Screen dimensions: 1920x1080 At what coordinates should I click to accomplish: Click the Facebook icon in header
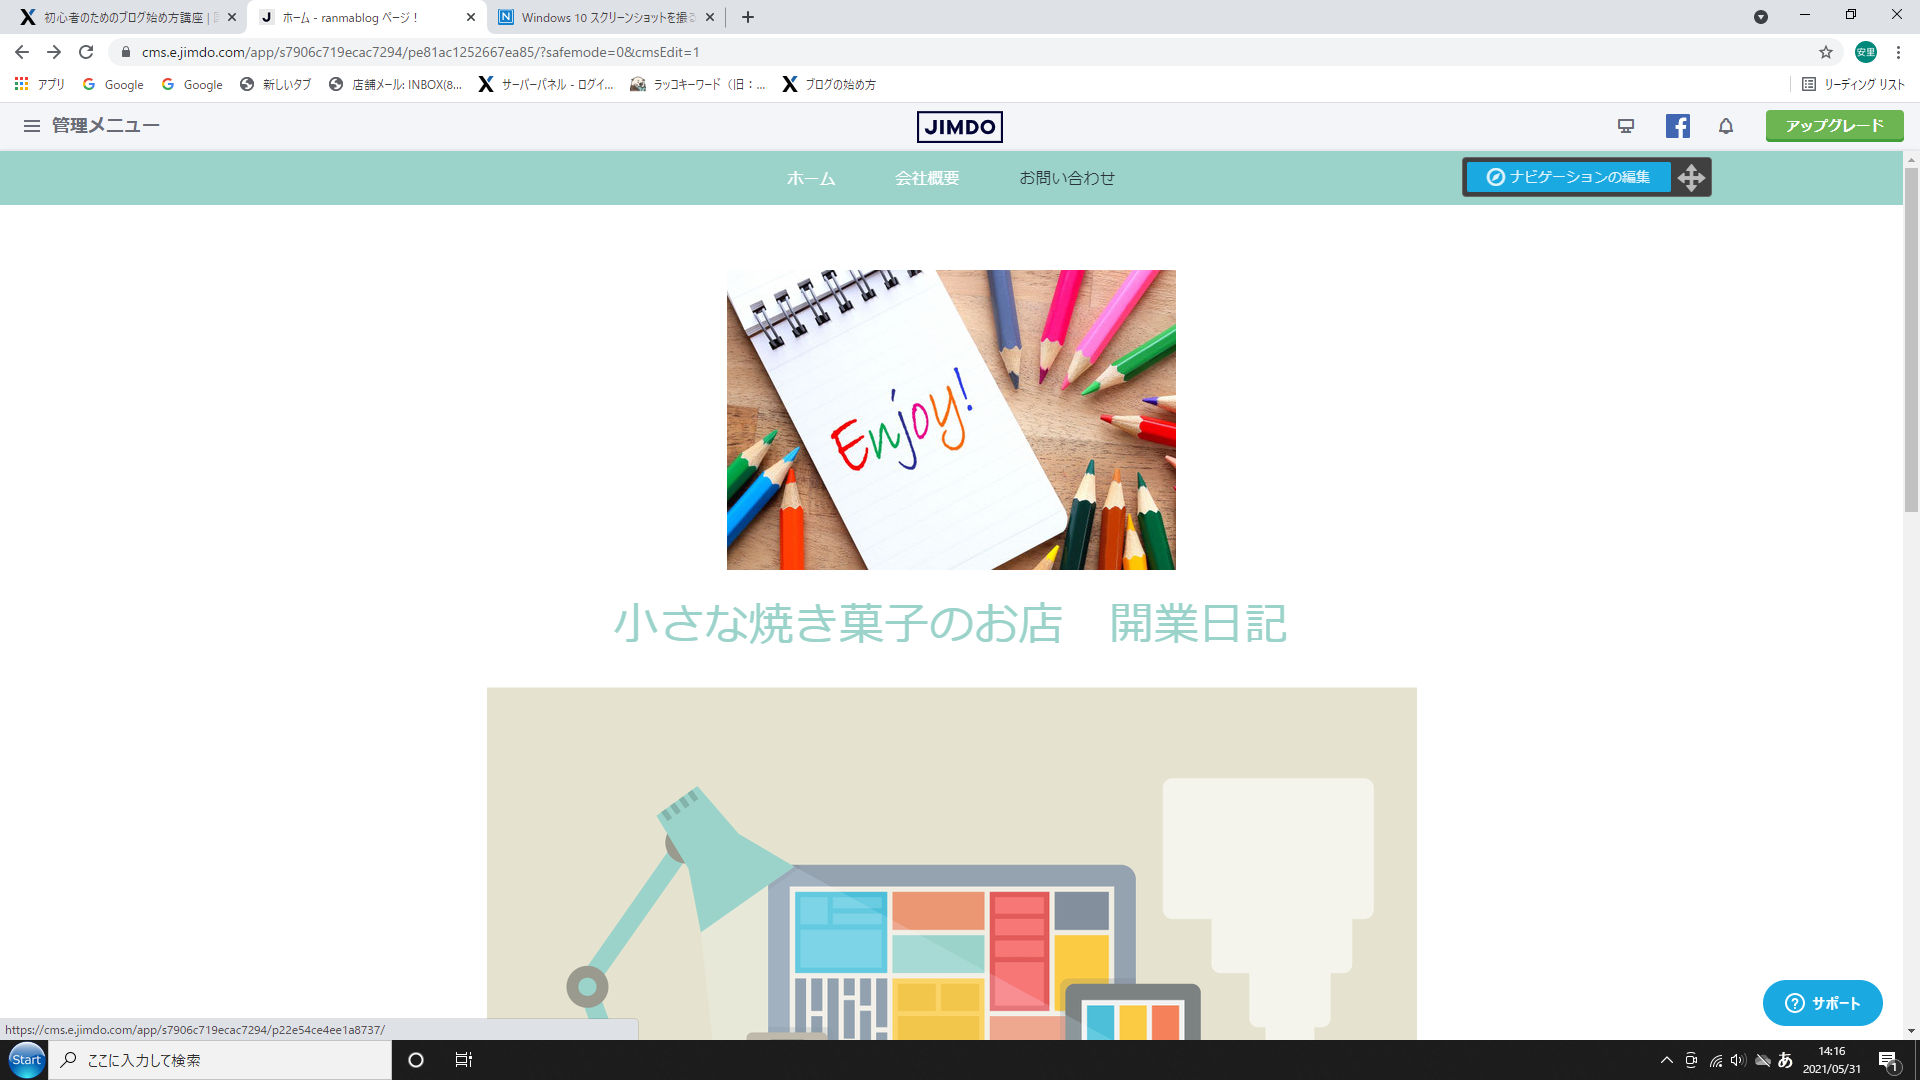pyautogui.click(x=1677, y=126)
